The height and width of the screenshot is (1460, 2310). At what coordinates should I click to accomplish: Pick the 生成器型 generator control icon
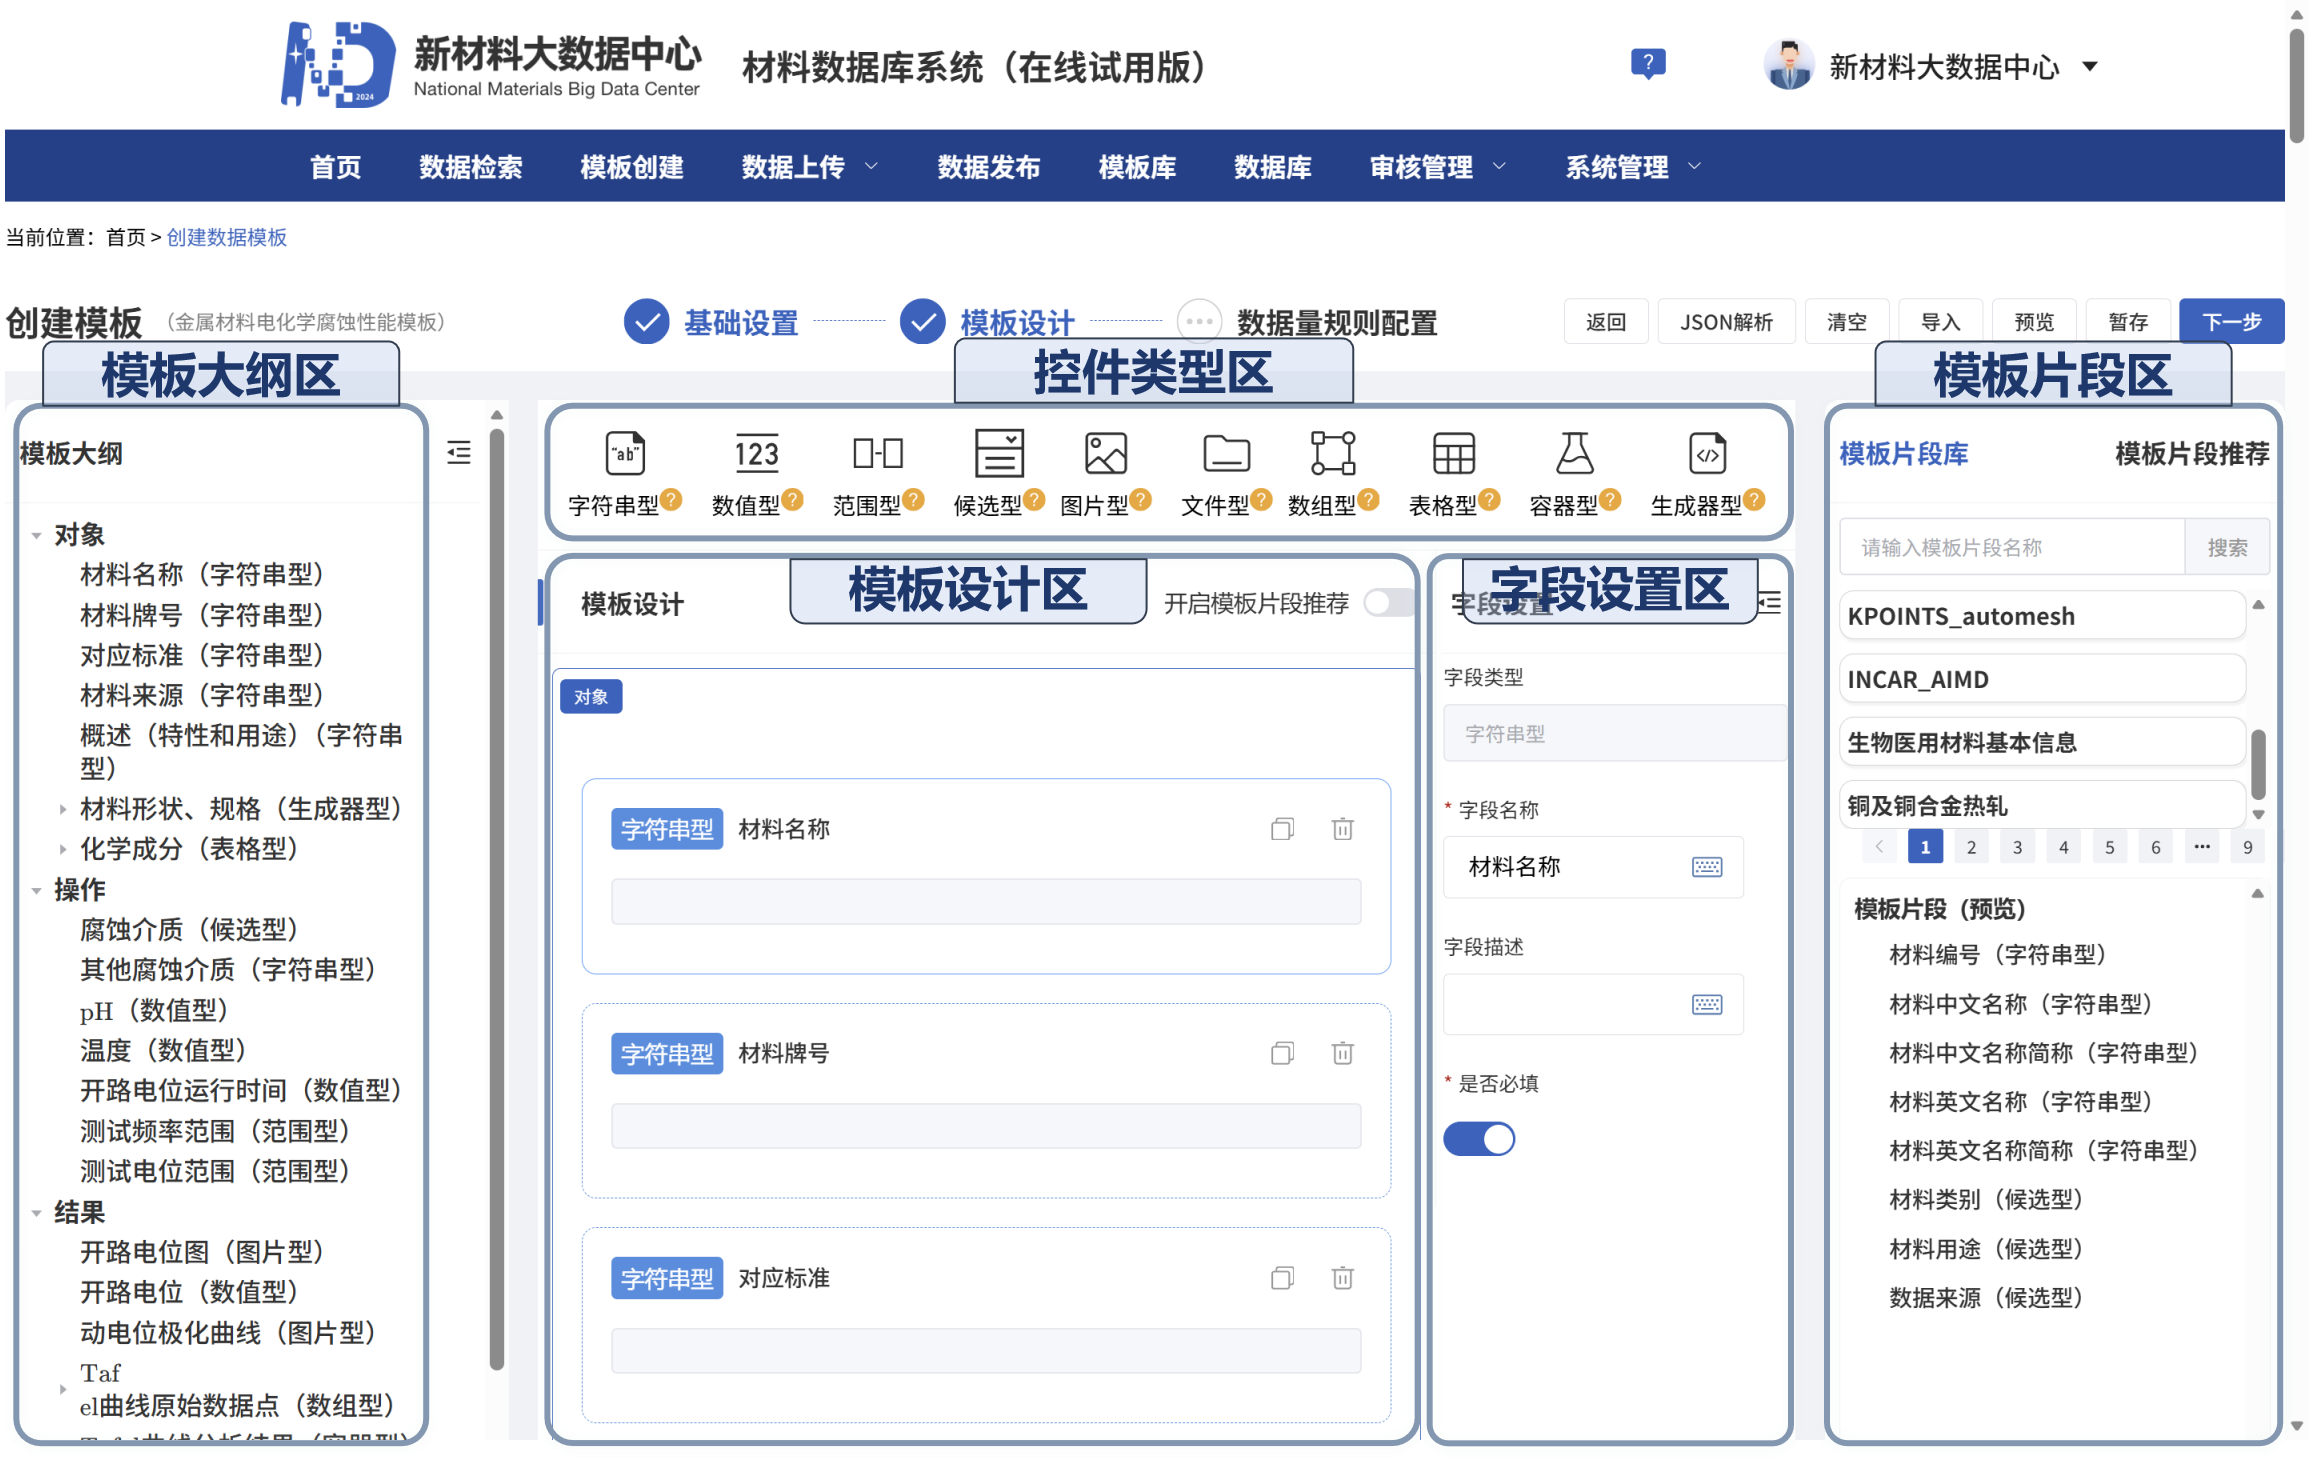1706,455
